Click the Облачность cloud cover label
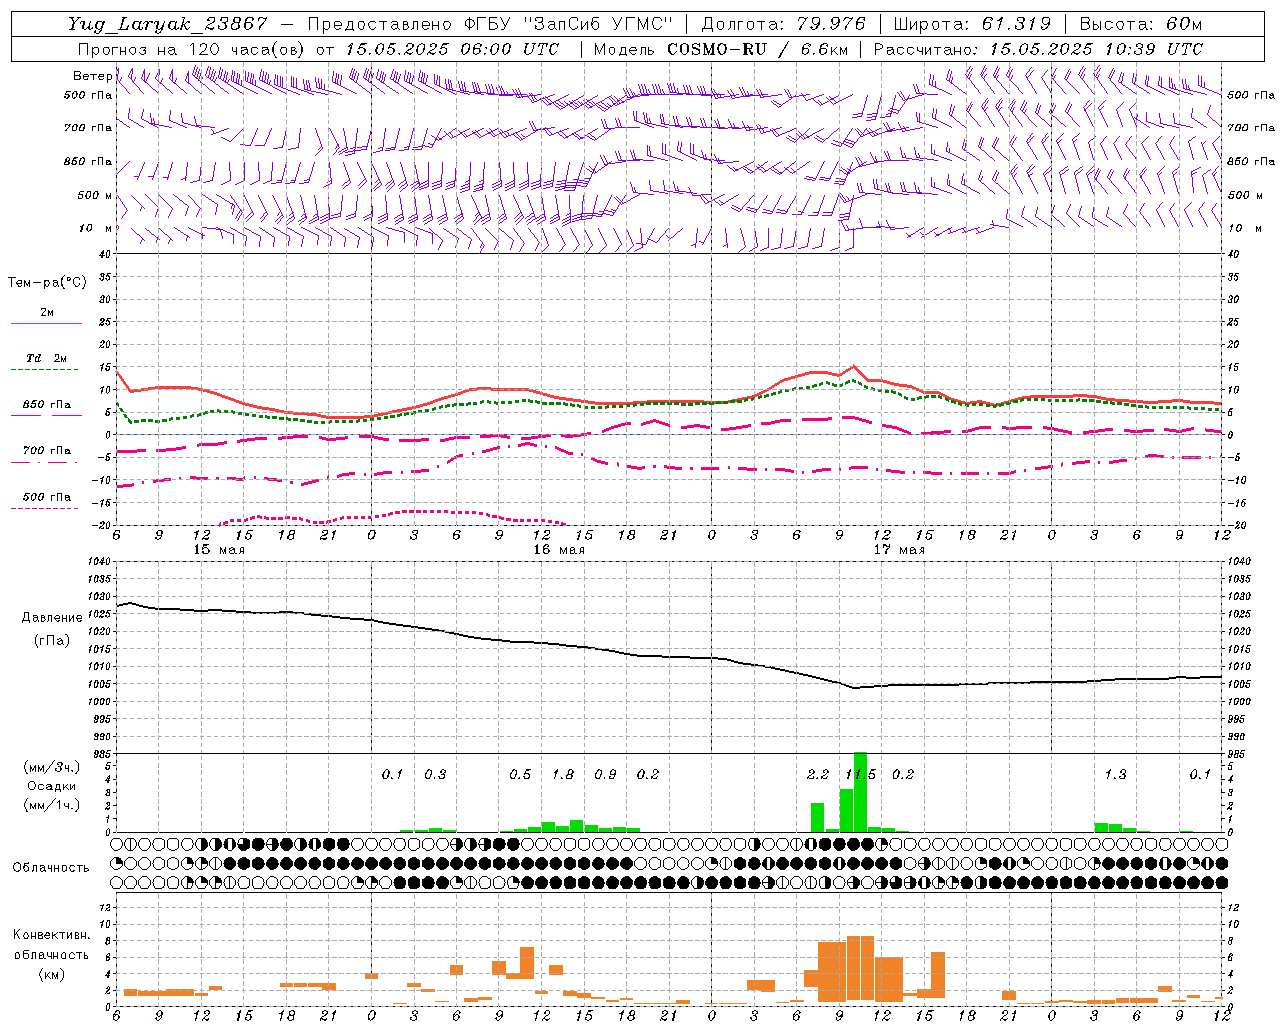Viewport: 1280px width, 1024px height. coord(51,867)
